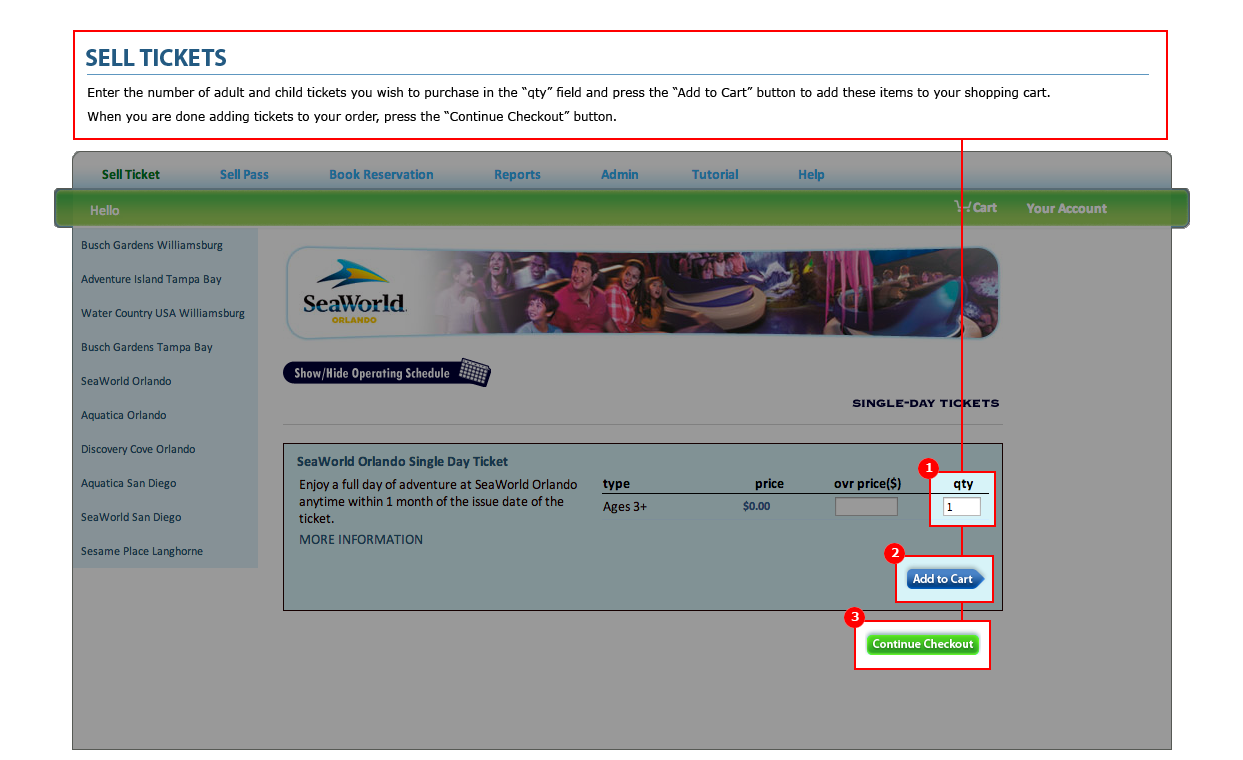Click calendar icon on Operating Schedule button

tap(474, 373)
